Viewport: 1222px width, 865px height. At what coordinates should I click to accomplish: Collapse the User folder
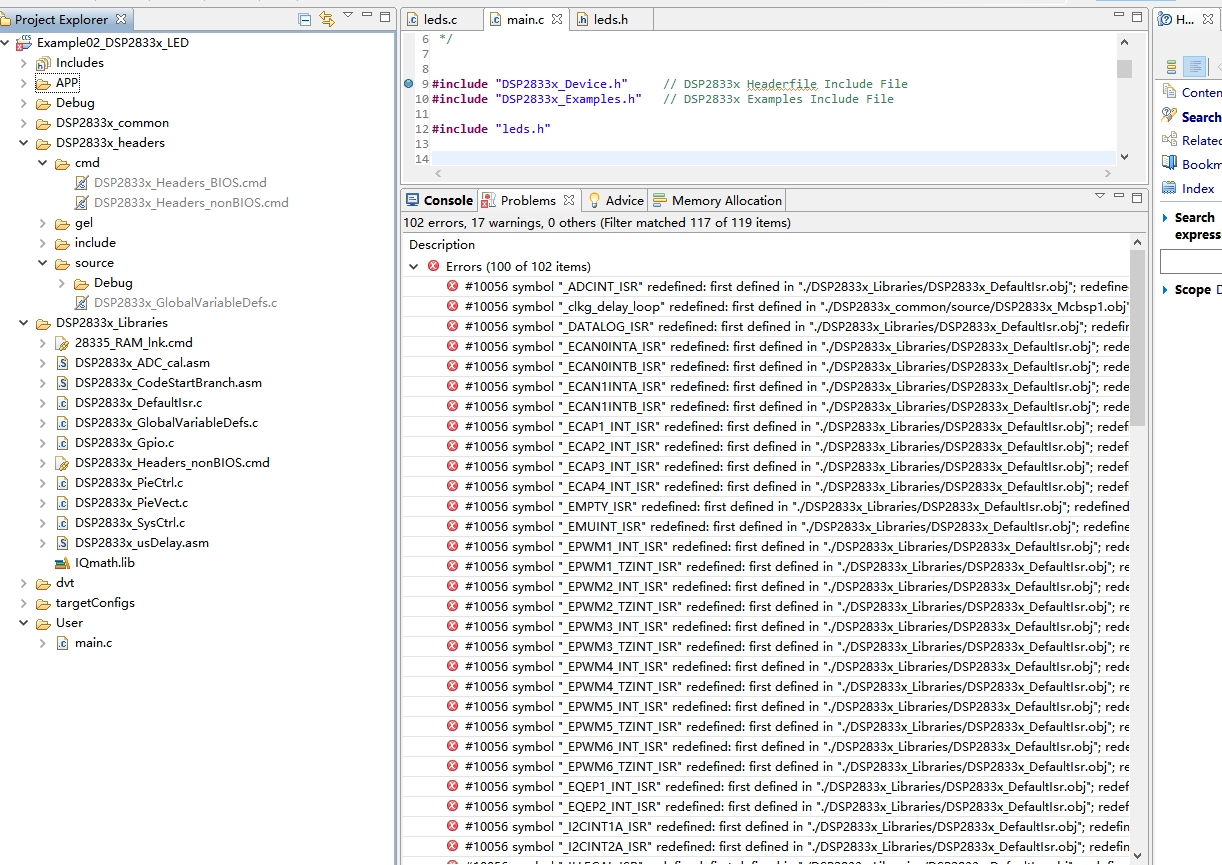tap(24, 623)
